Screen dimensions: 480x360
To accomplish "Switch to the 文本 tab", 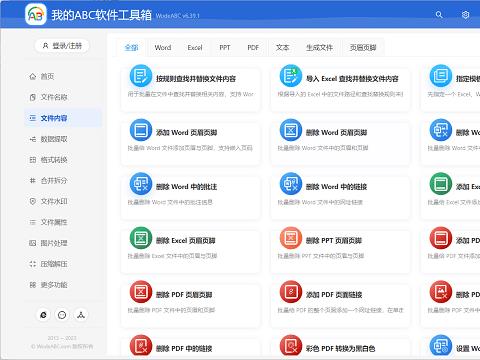I will click(x=282, y=48).
